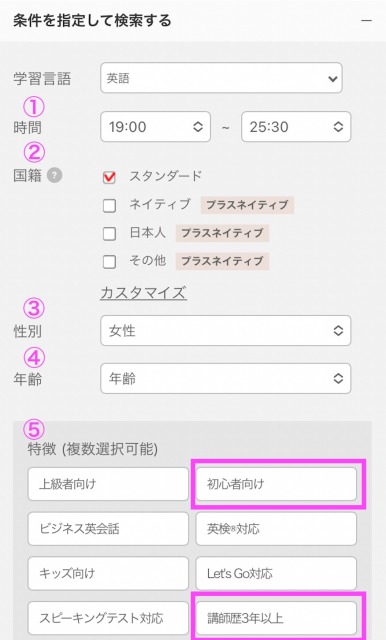386x640 pixels.
Task: Open the end time selector showing 25:30
Action: 296,127
